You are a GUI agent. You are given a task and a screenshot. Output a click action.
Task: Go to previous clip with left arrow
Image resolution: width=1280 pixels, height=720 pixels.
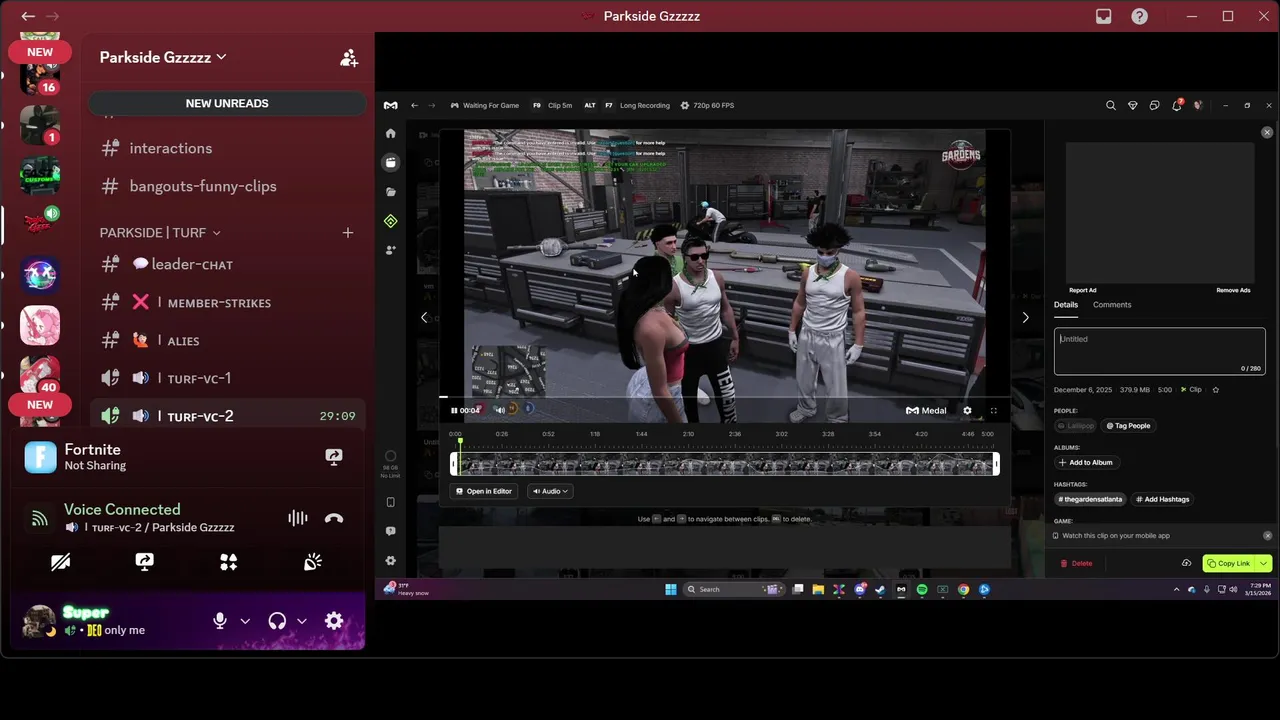[424, 317]
